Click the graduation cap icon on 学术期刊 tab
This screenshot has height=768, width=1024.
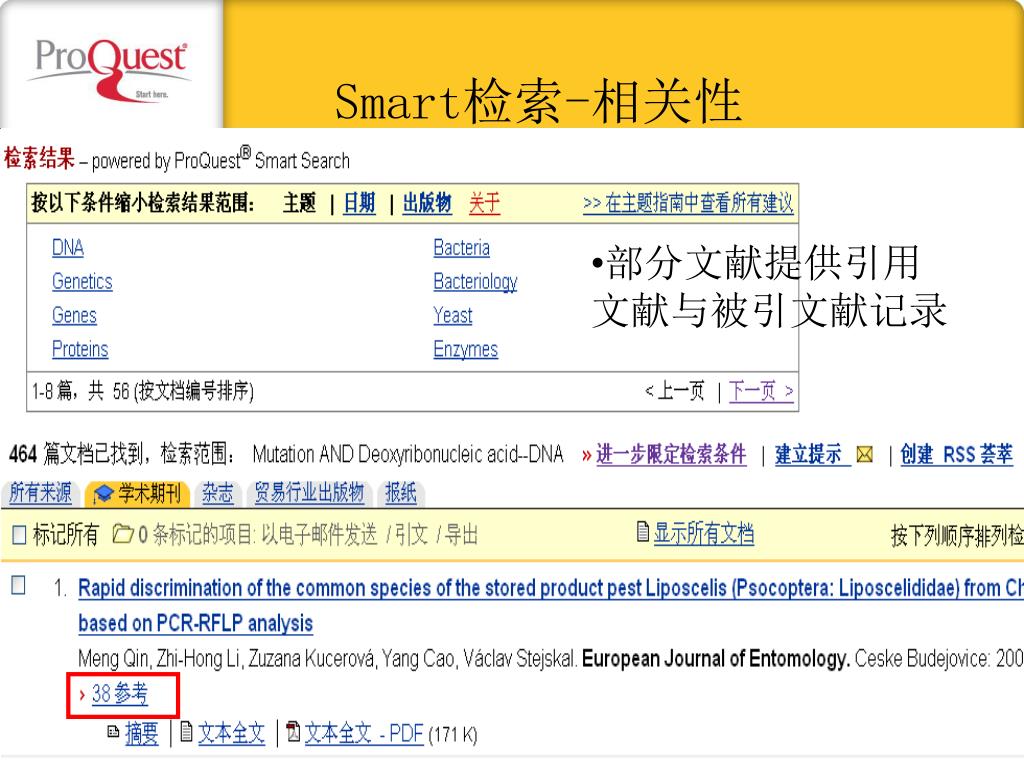103,494
